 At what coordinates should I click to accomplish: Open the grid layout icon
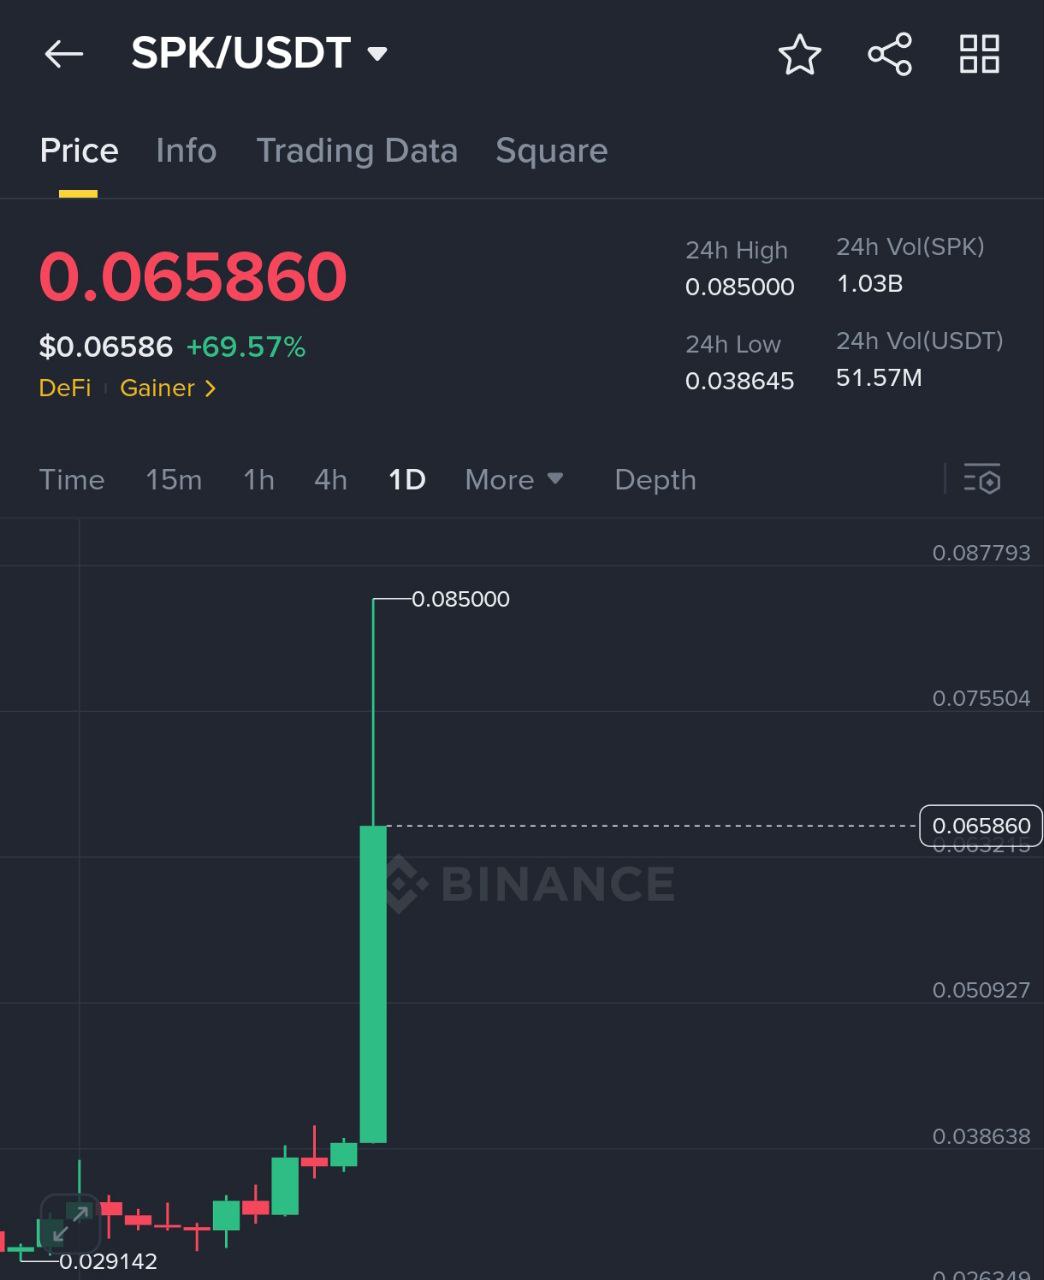click(980, 54)
